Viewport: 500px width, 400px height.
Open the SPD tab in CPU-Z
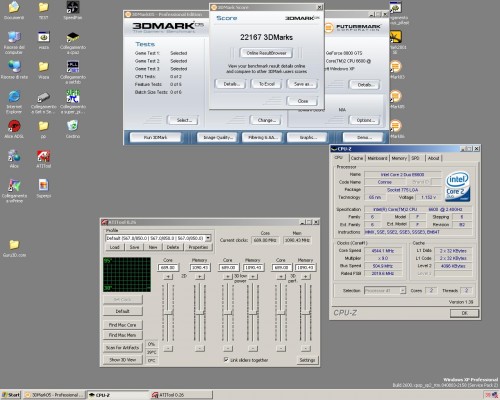coord(415,158)
